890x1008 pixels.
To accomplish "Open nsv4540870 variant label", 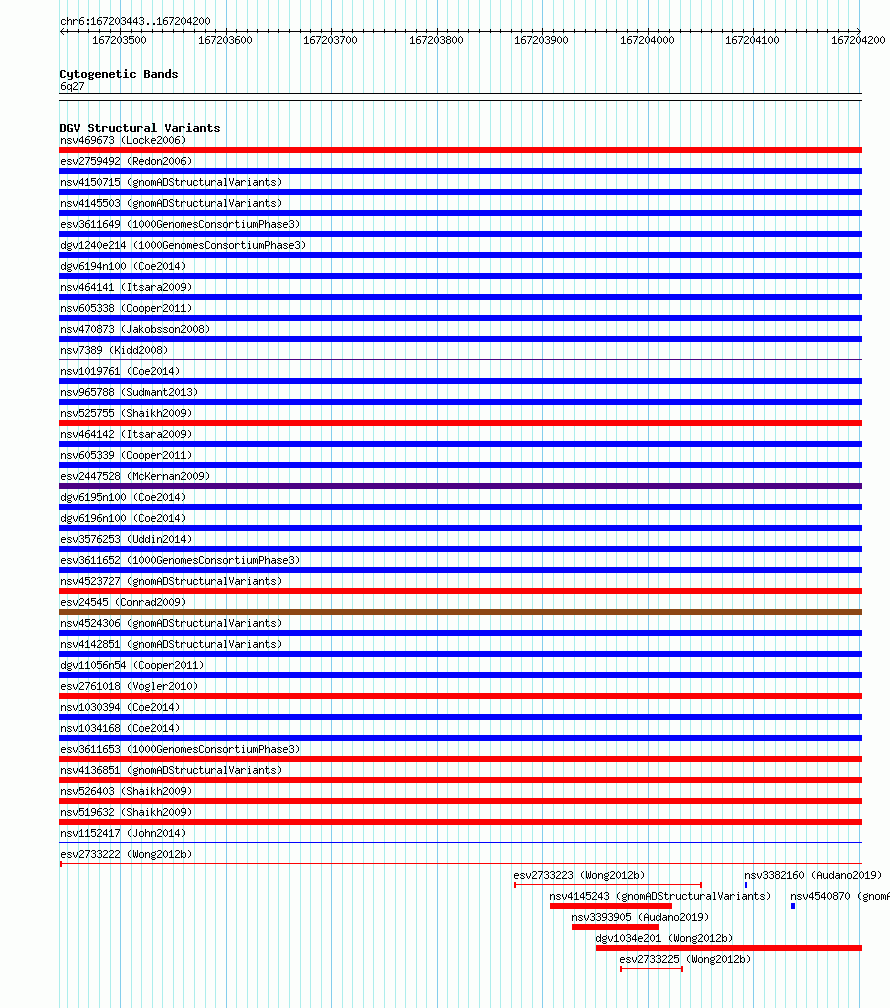I will point(840,896).
